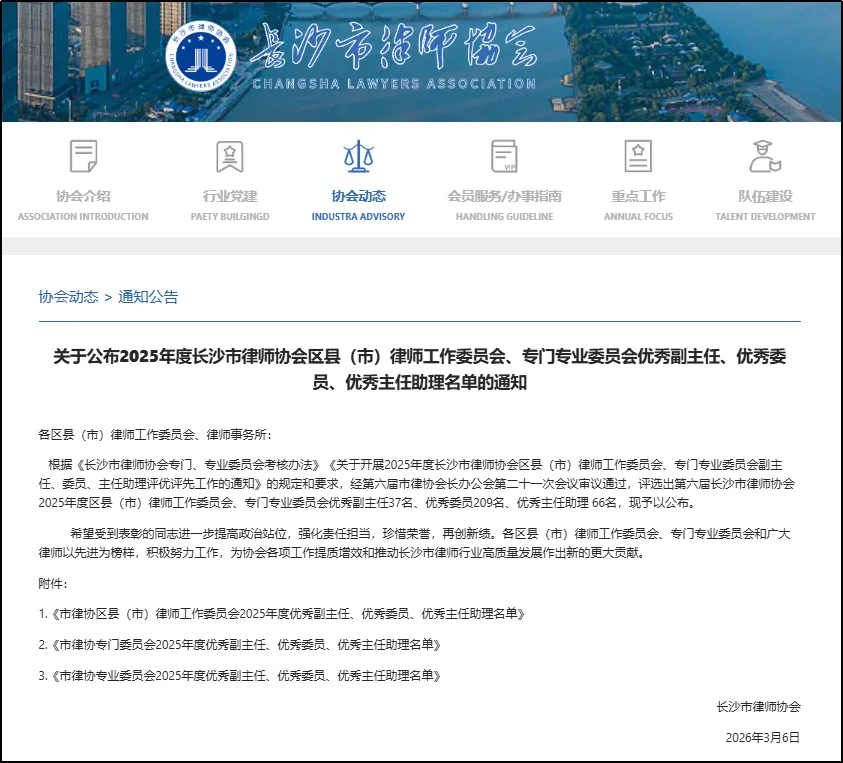The image size is (843, 763).
Task: Click the salutation 各区县（市）律师工作委员会、律师事务所
Action: point(155,434)
